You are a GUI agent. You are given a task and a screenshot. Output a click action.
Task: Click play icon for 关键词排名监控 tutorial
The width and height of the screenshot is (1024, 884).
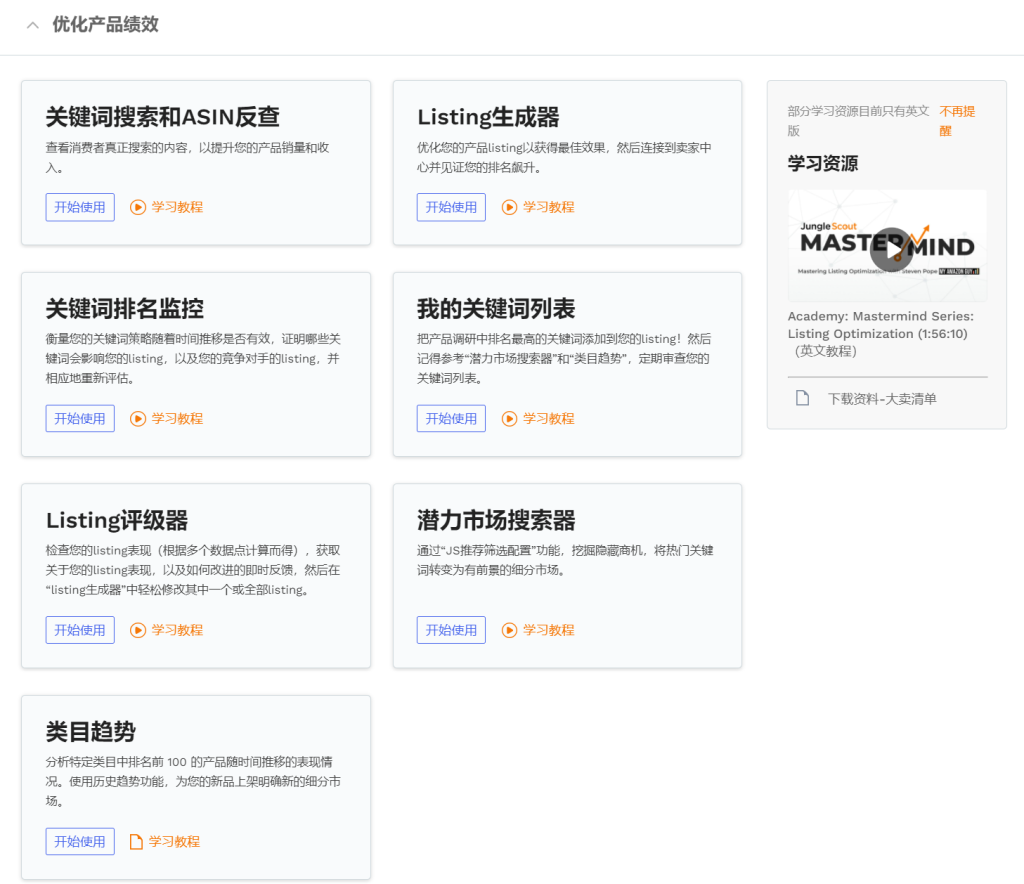point(138,419)
